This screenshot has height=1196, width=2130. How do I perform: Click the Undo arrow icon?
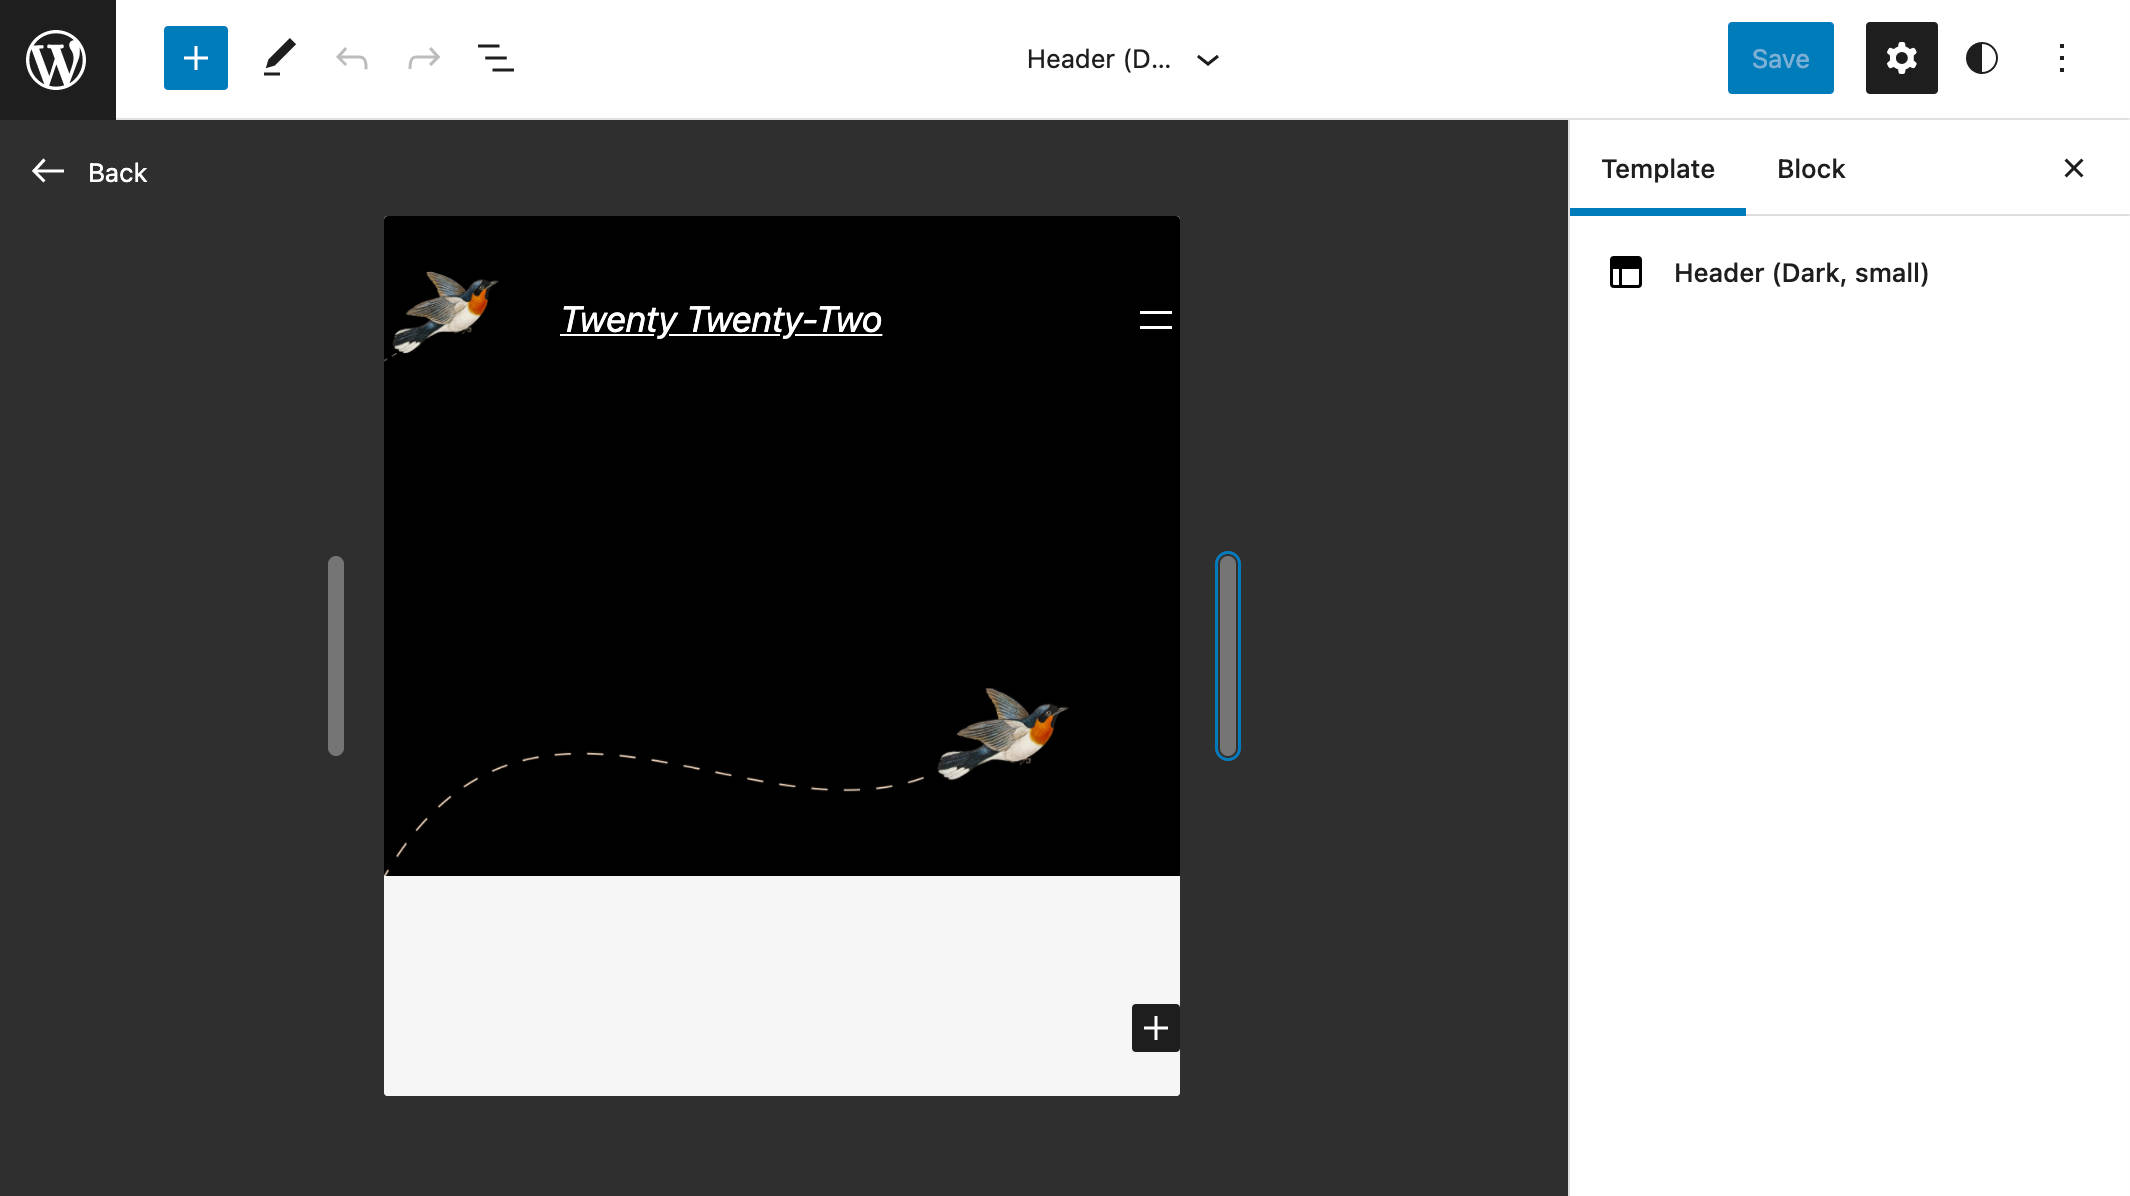351,58
